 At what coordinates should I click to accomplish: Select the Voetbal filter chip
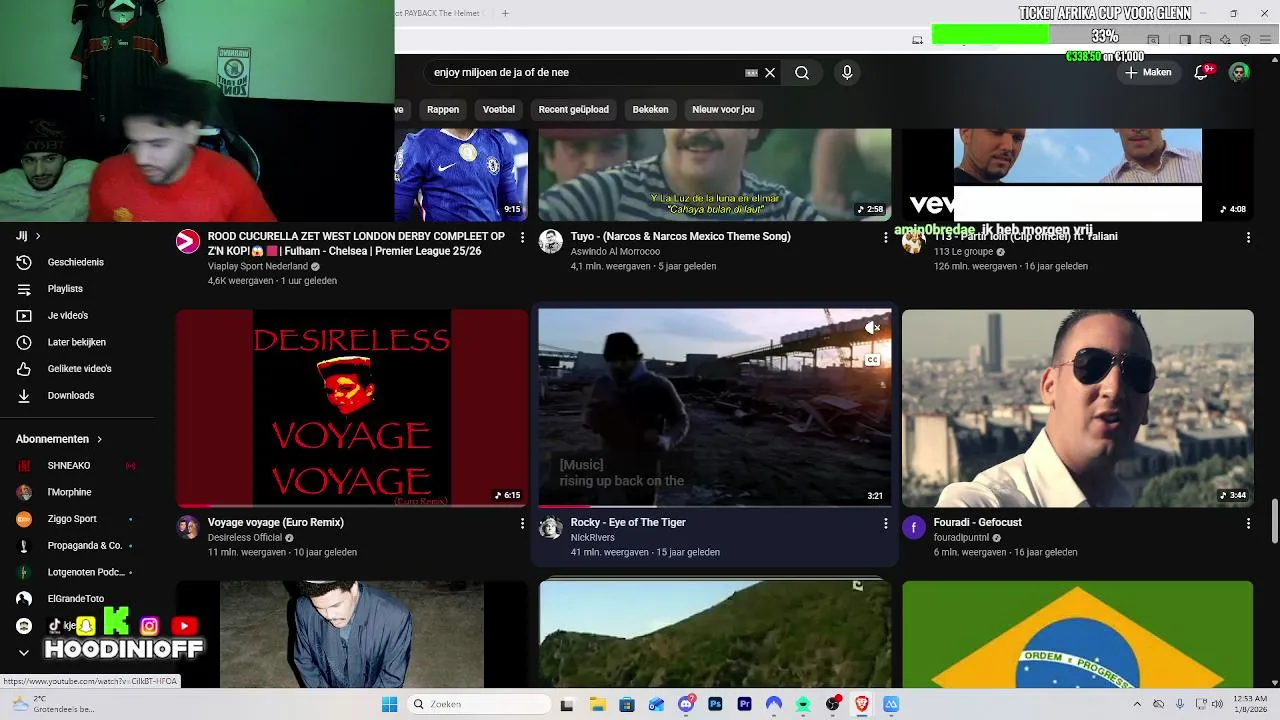point(499,109)
